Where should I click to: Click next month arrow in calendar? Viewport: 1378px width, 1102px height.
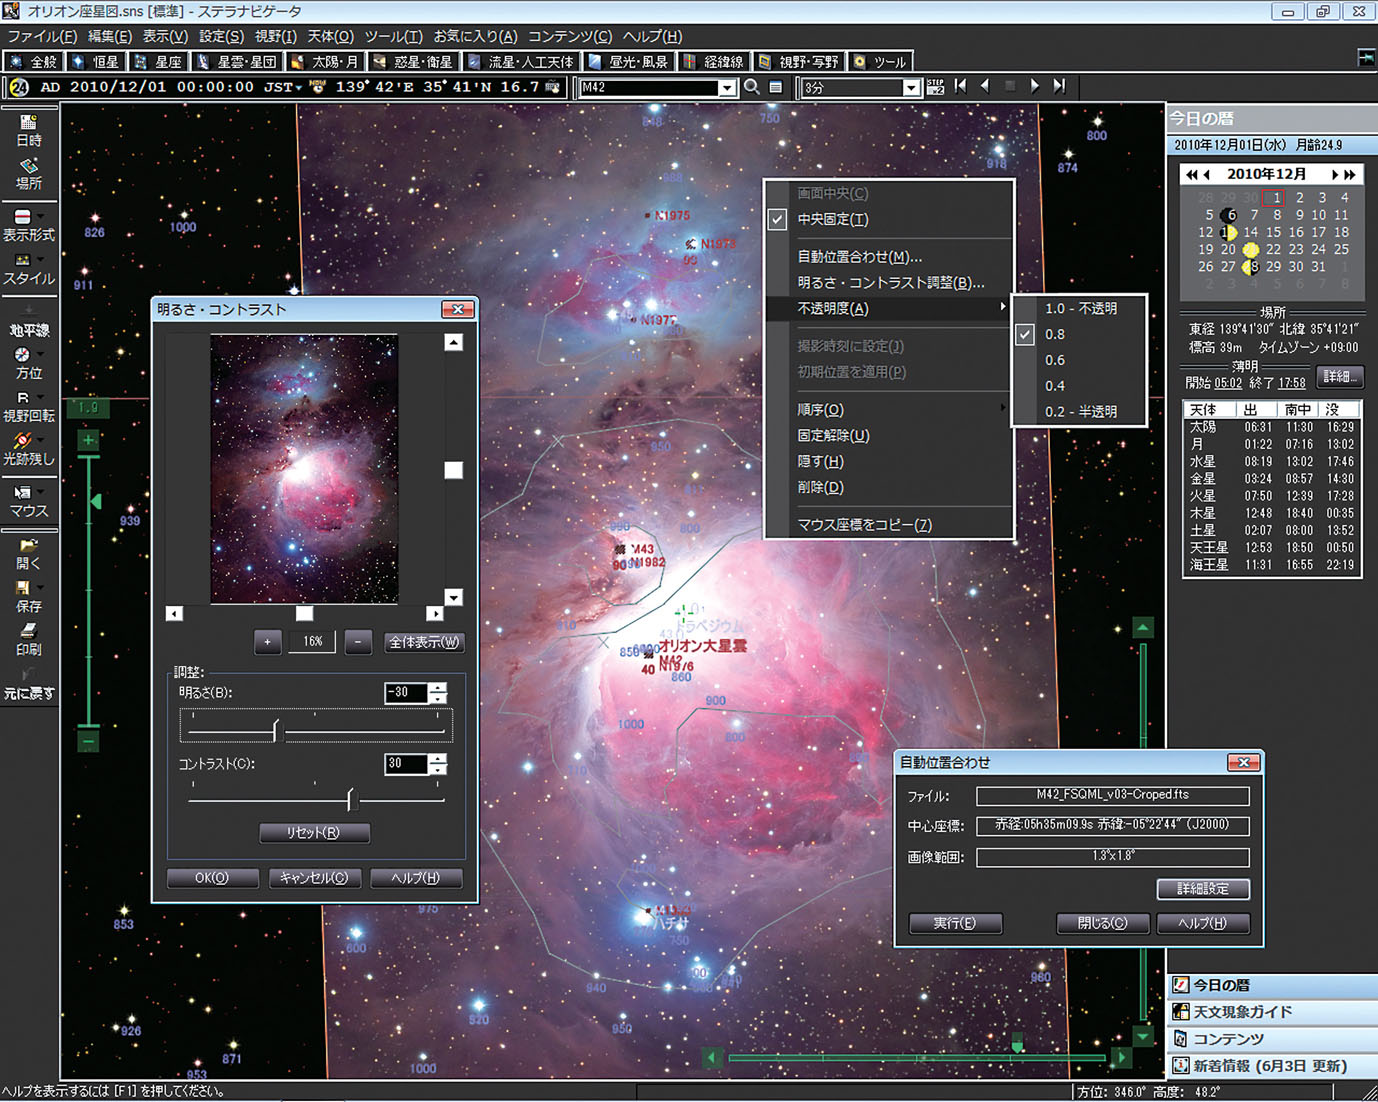1334,174
